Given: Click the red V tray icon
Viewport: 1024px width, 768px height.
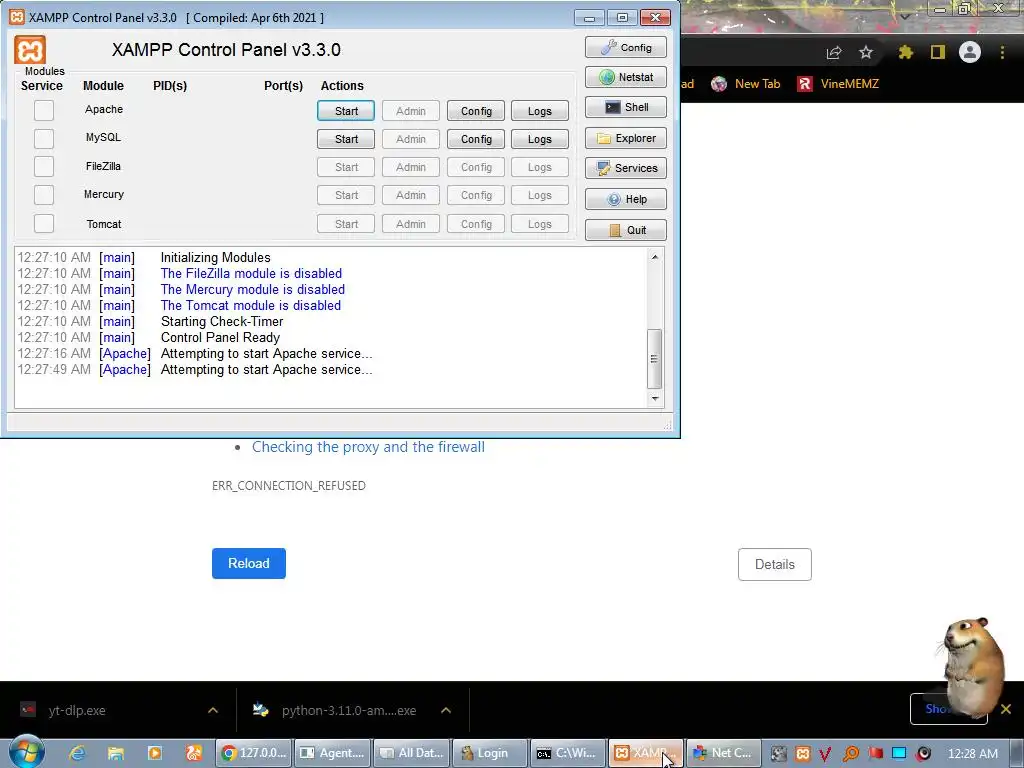Looking at the screenshot, I should click(825, 754).
